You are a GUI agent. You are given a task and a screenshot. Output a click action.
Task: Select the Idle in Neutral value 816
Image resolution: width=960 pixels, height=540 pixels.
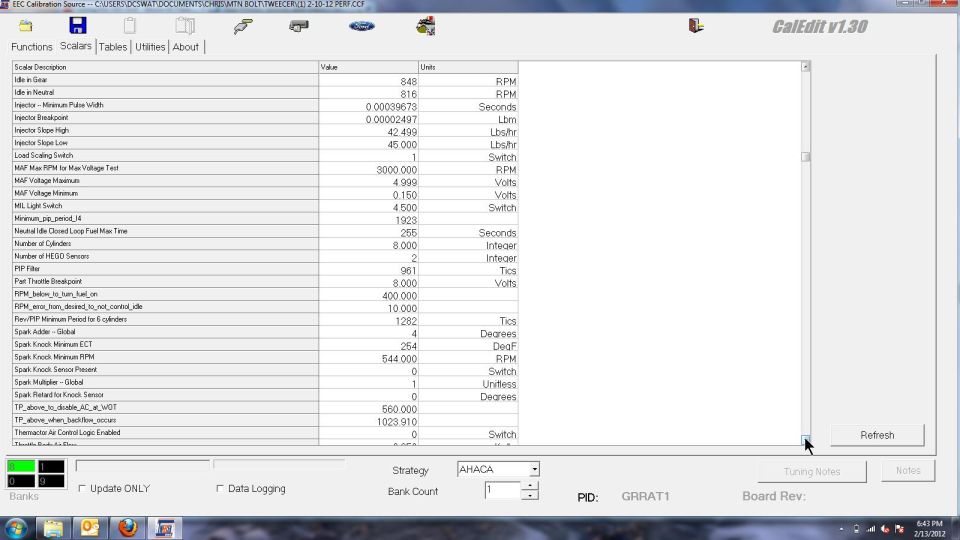(369, 94)
